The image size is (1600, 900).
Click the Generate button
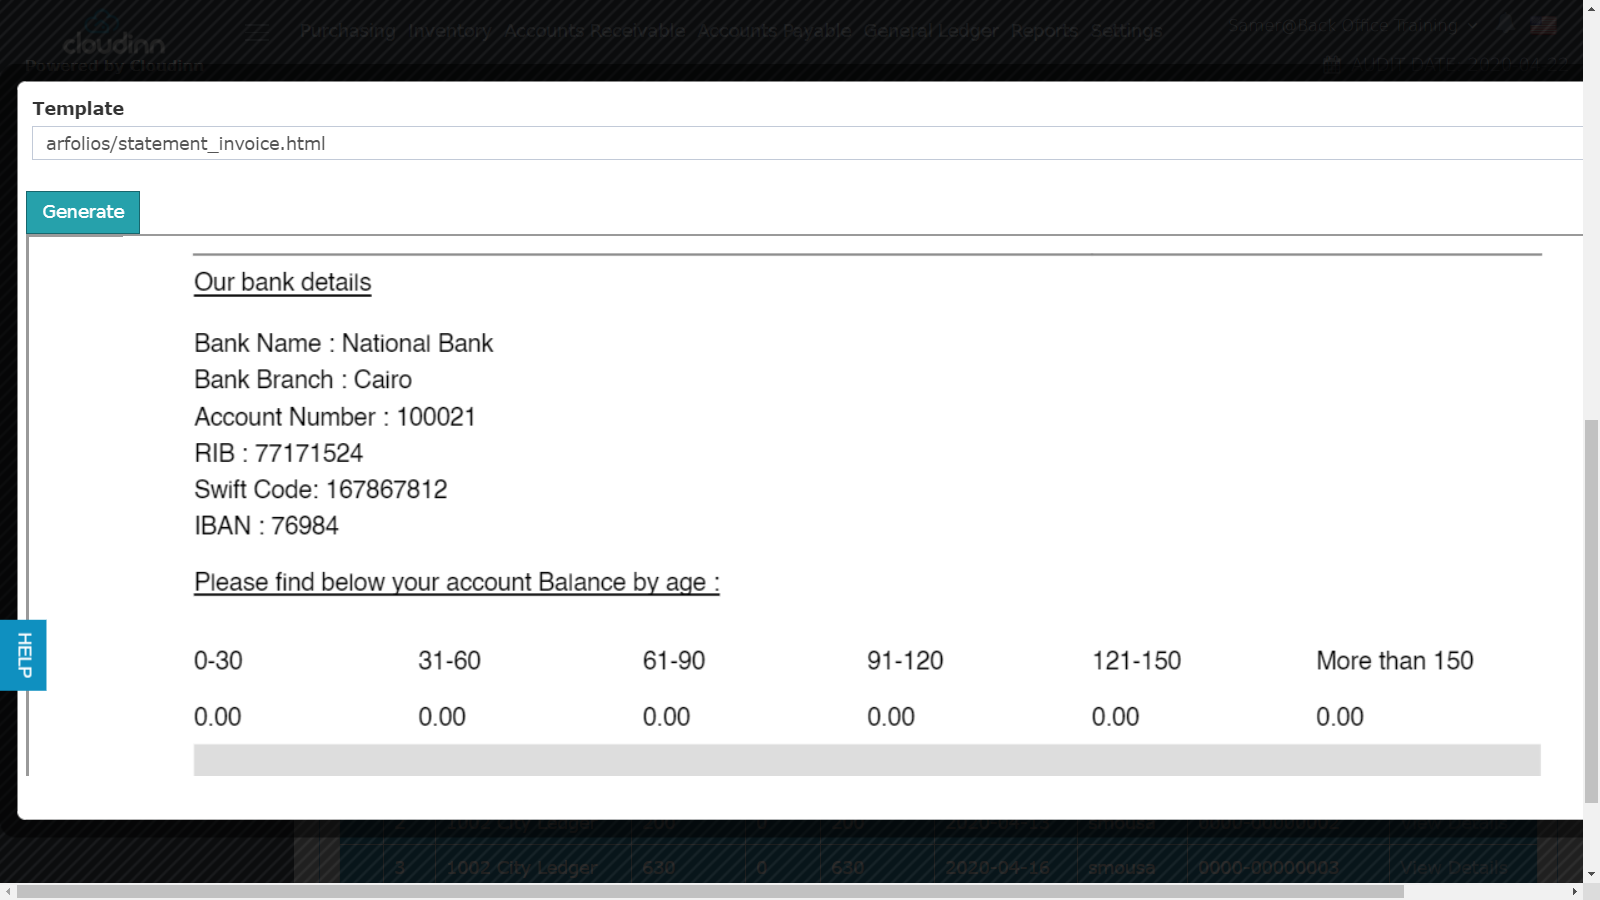tap(82, 211)
